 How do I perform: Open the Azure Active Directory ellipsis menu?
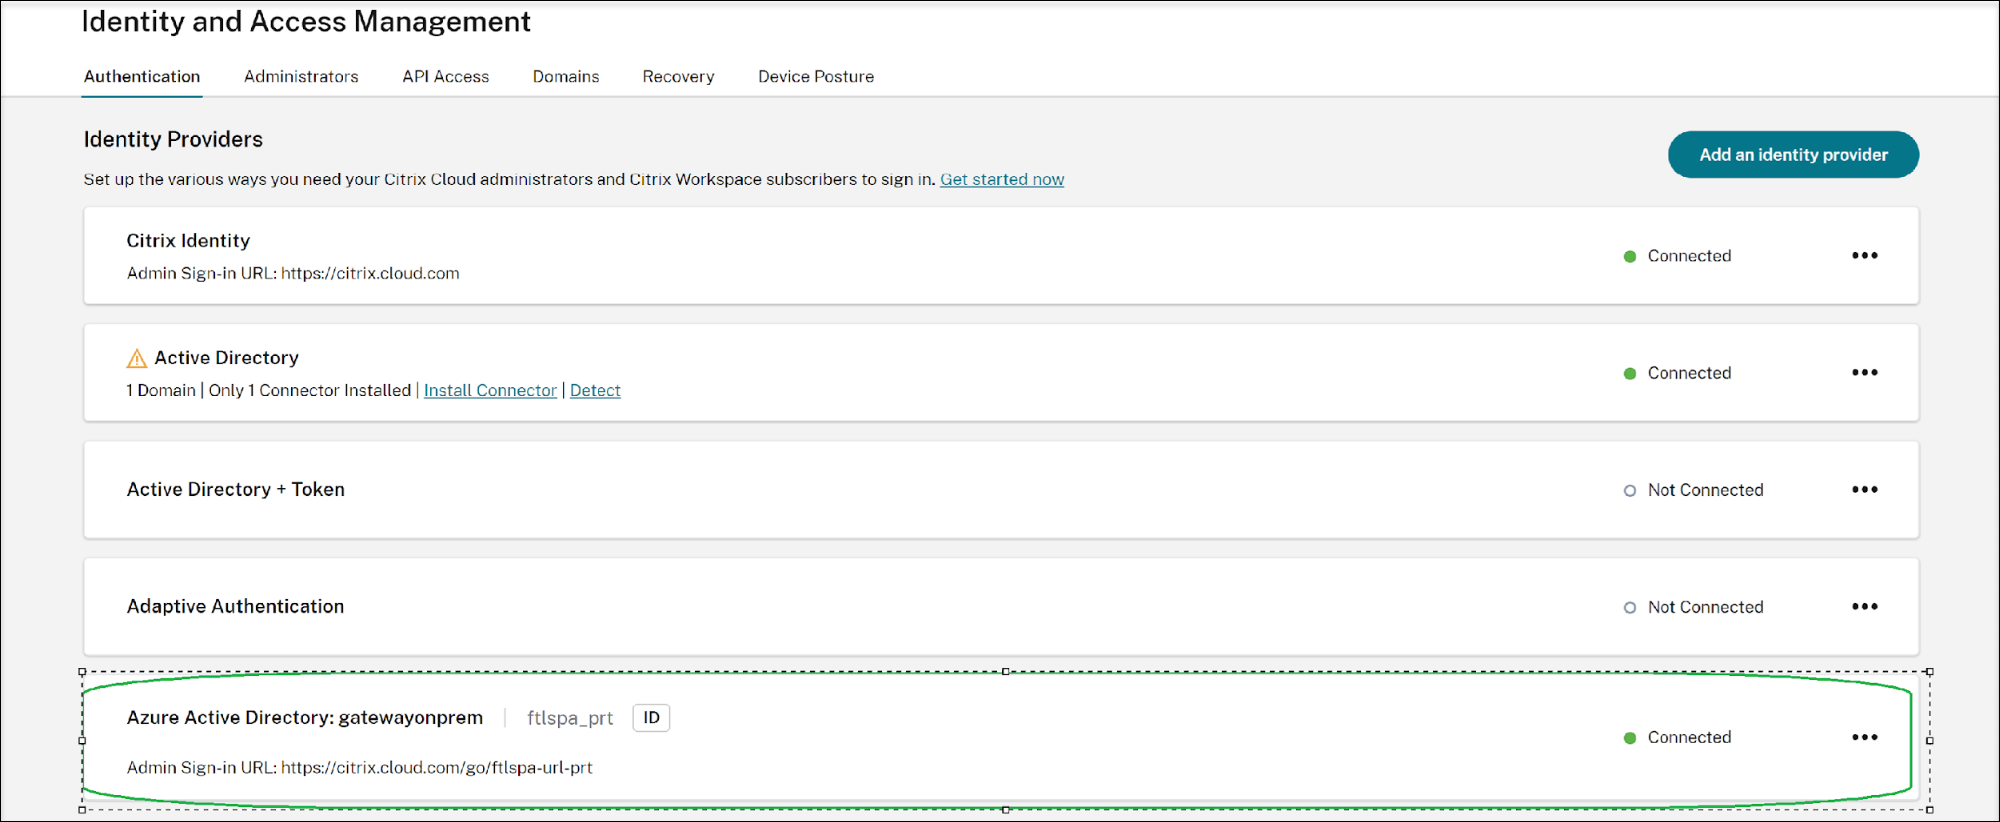click(x=1864, y=738)
